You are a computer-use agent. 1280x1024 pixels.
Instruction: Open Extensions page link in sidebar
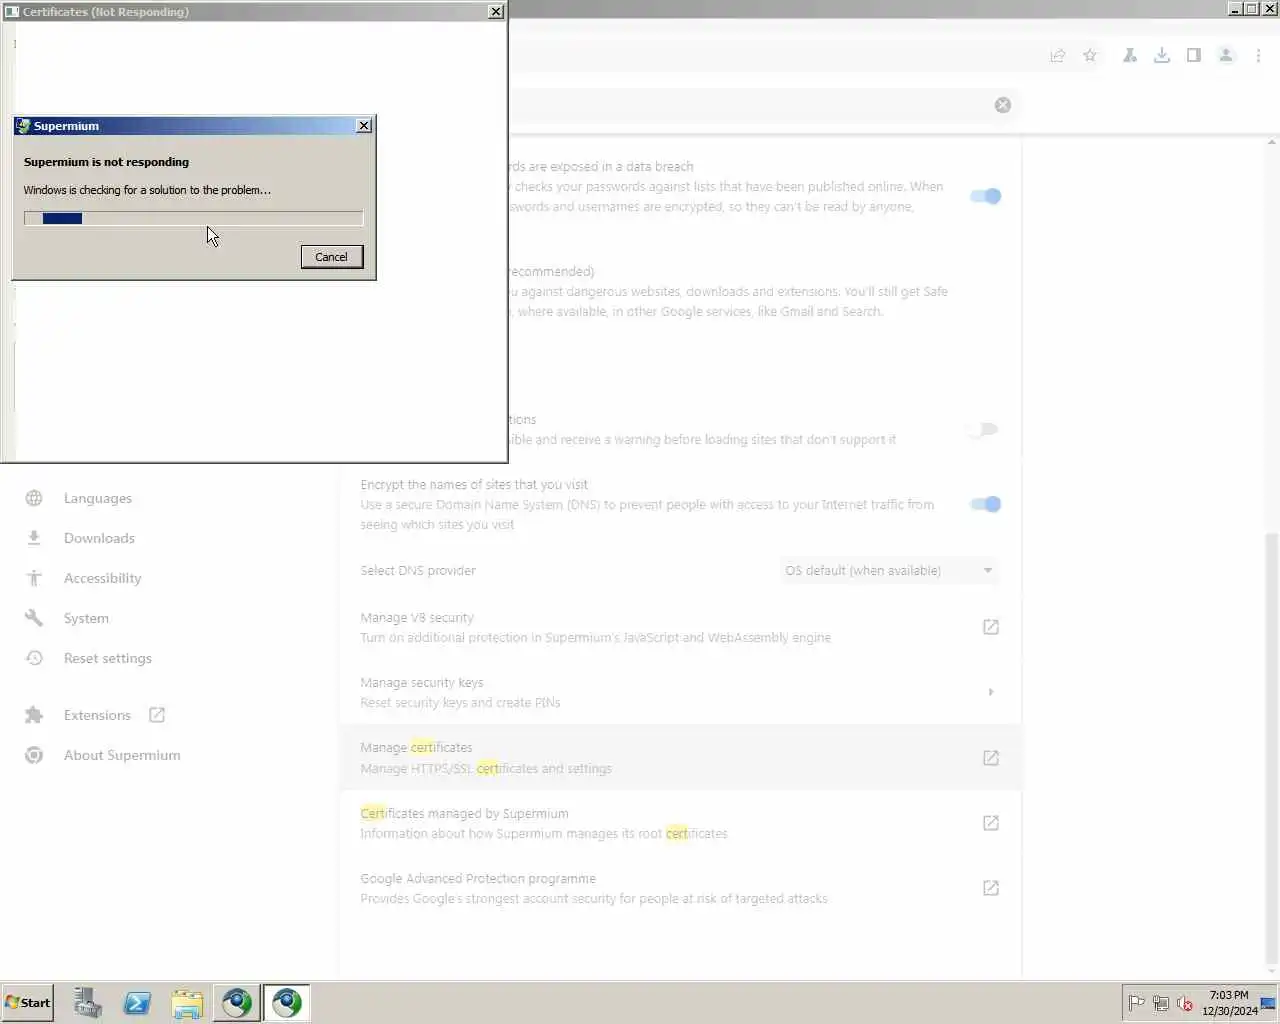coord(97,715)
